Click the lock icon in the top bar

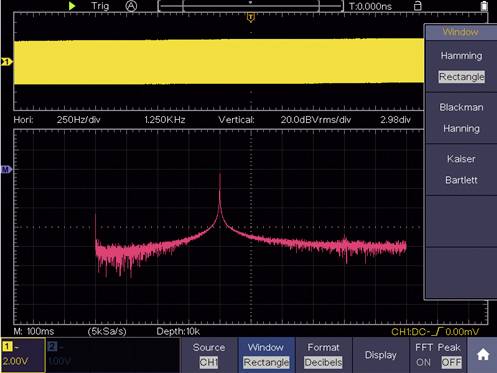417,6
